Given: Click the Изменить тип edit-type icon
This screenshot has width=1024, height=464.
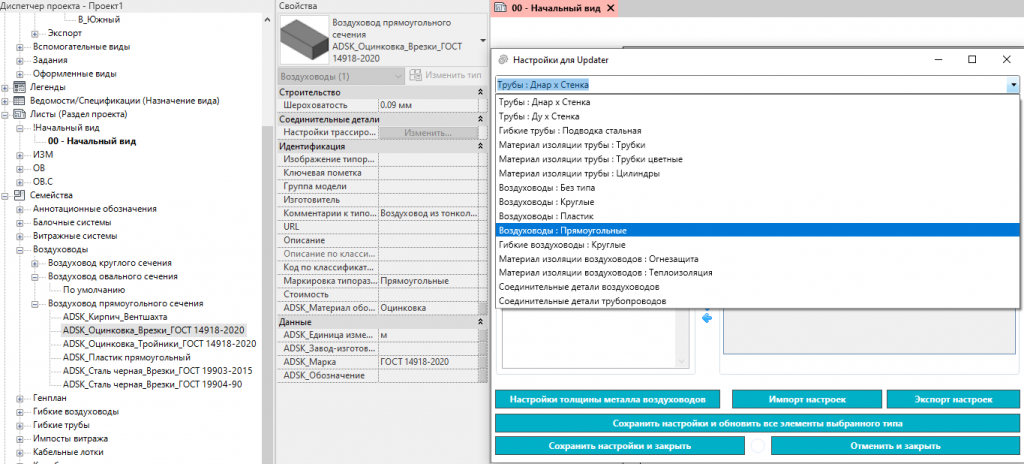Looking at the screenshot, I should coord(415,75).
